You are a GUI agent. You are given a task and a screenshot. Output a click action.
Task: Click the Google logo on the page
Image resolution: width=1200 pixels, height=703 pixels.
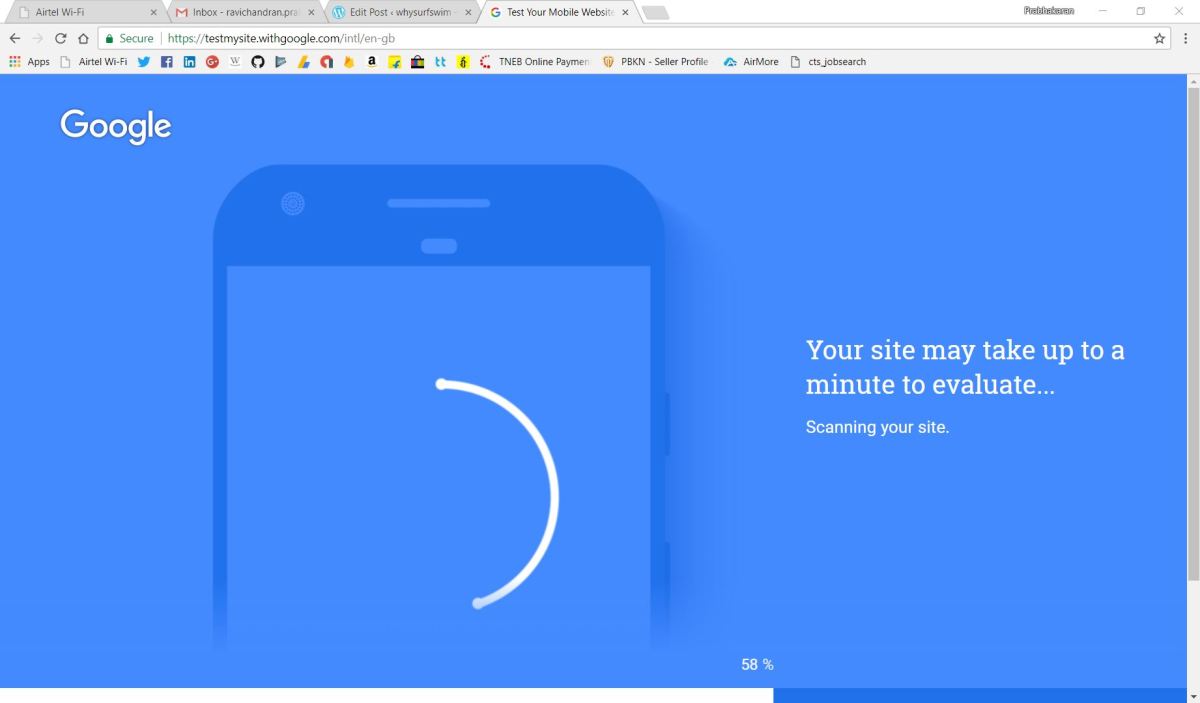[115, 126]
